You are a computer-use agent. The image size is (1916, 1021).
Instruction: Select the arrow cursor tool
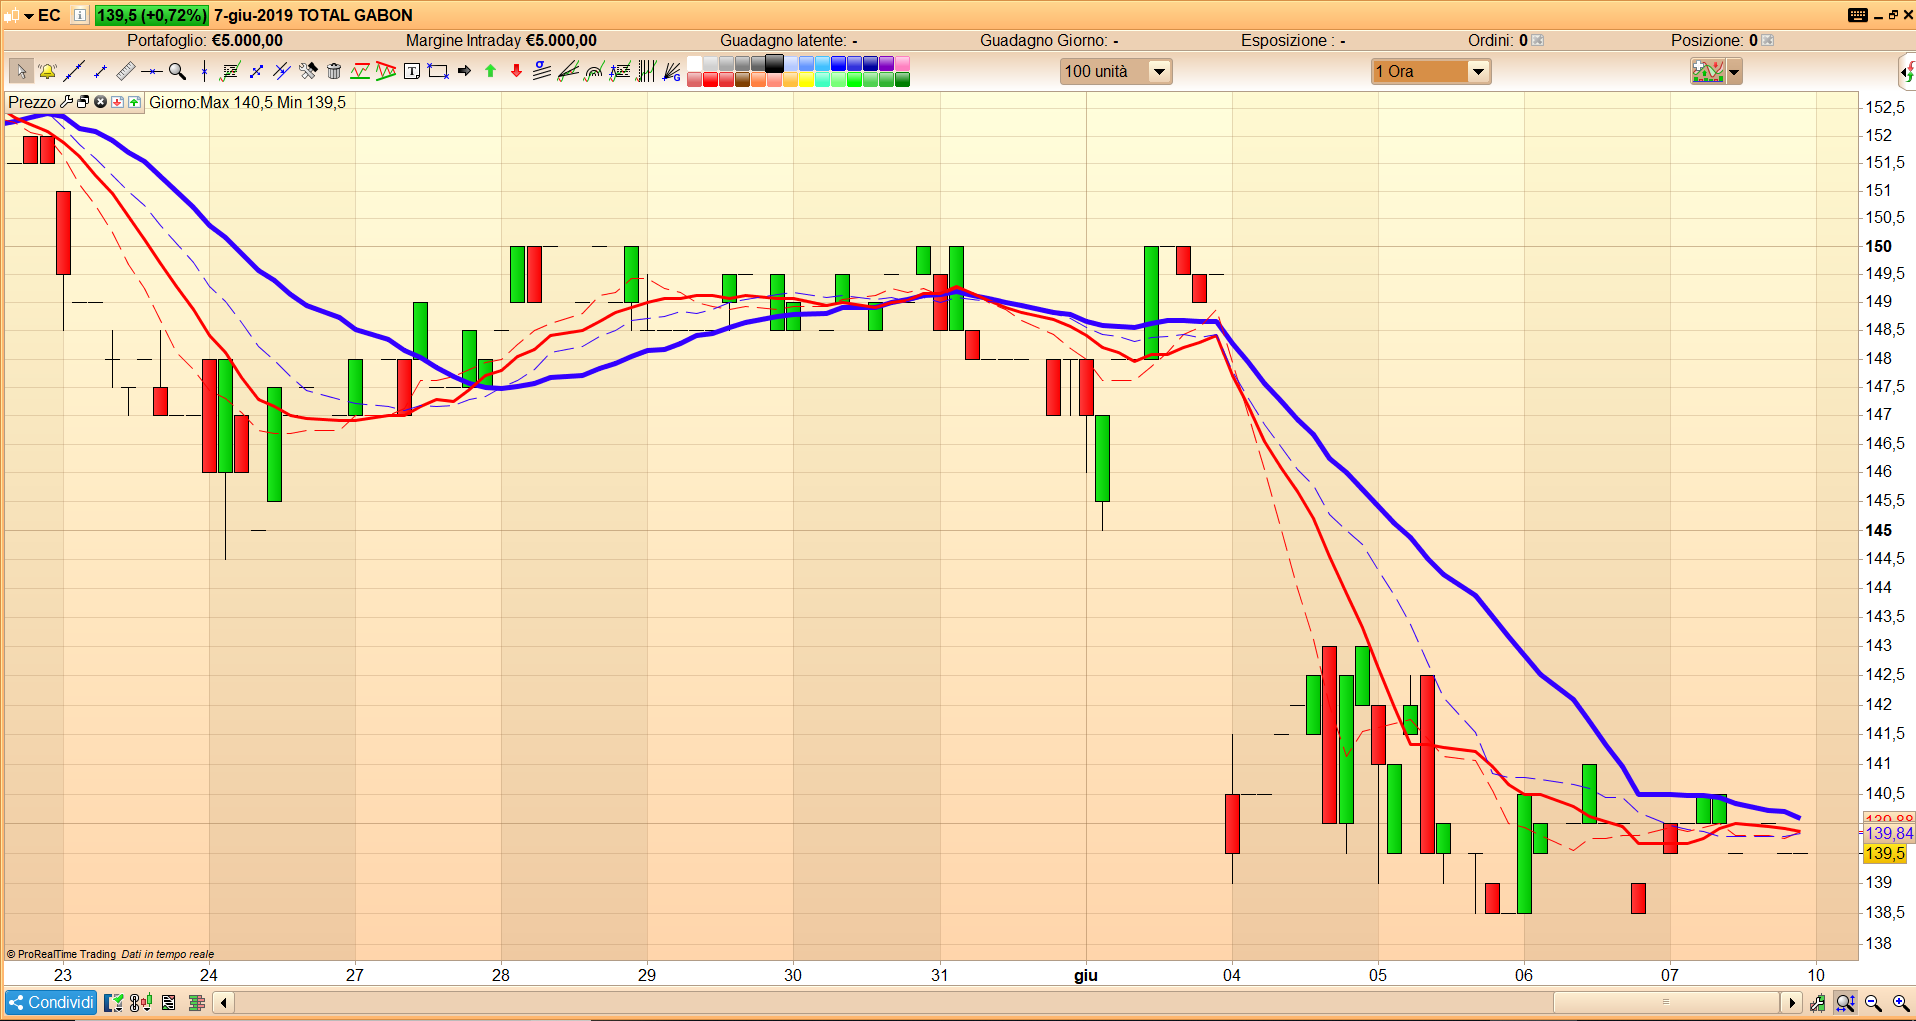[21, 71]
